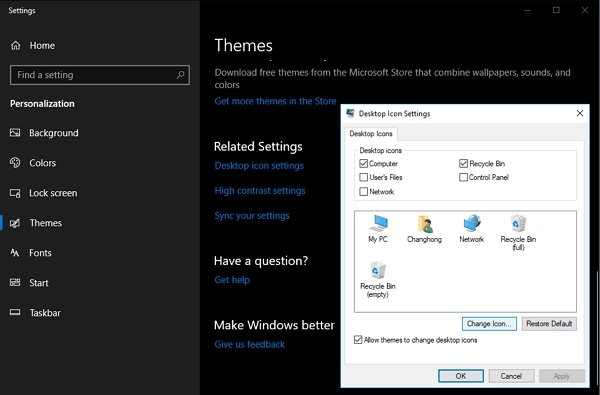Viewport: 600px width, 395px height.
Task: Toggle Allow themes to change desktop icons
Action: click(x=358, y=340)
